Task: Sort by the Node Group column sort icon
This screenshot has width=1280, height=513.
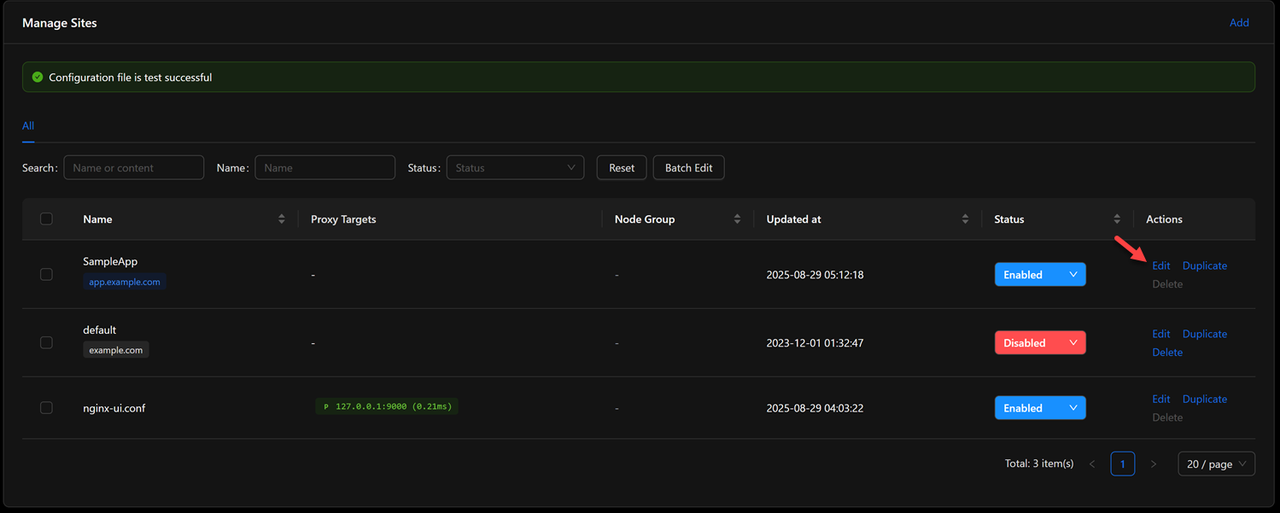Action: (737, 219)
